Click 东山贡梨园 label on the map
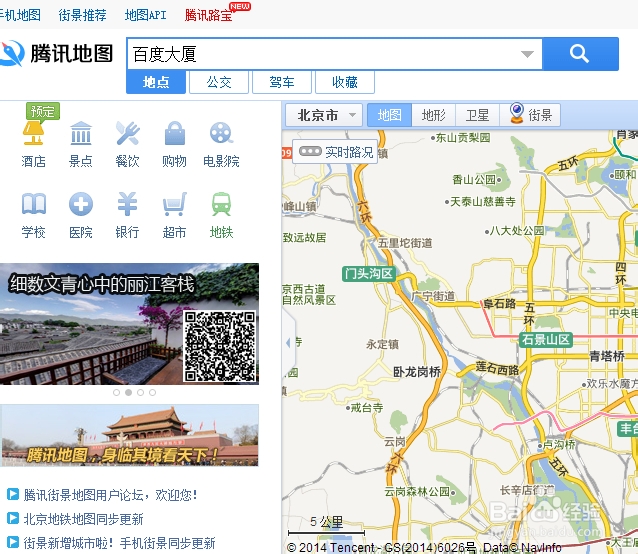The image size is (638, 554). coord(463,137)
